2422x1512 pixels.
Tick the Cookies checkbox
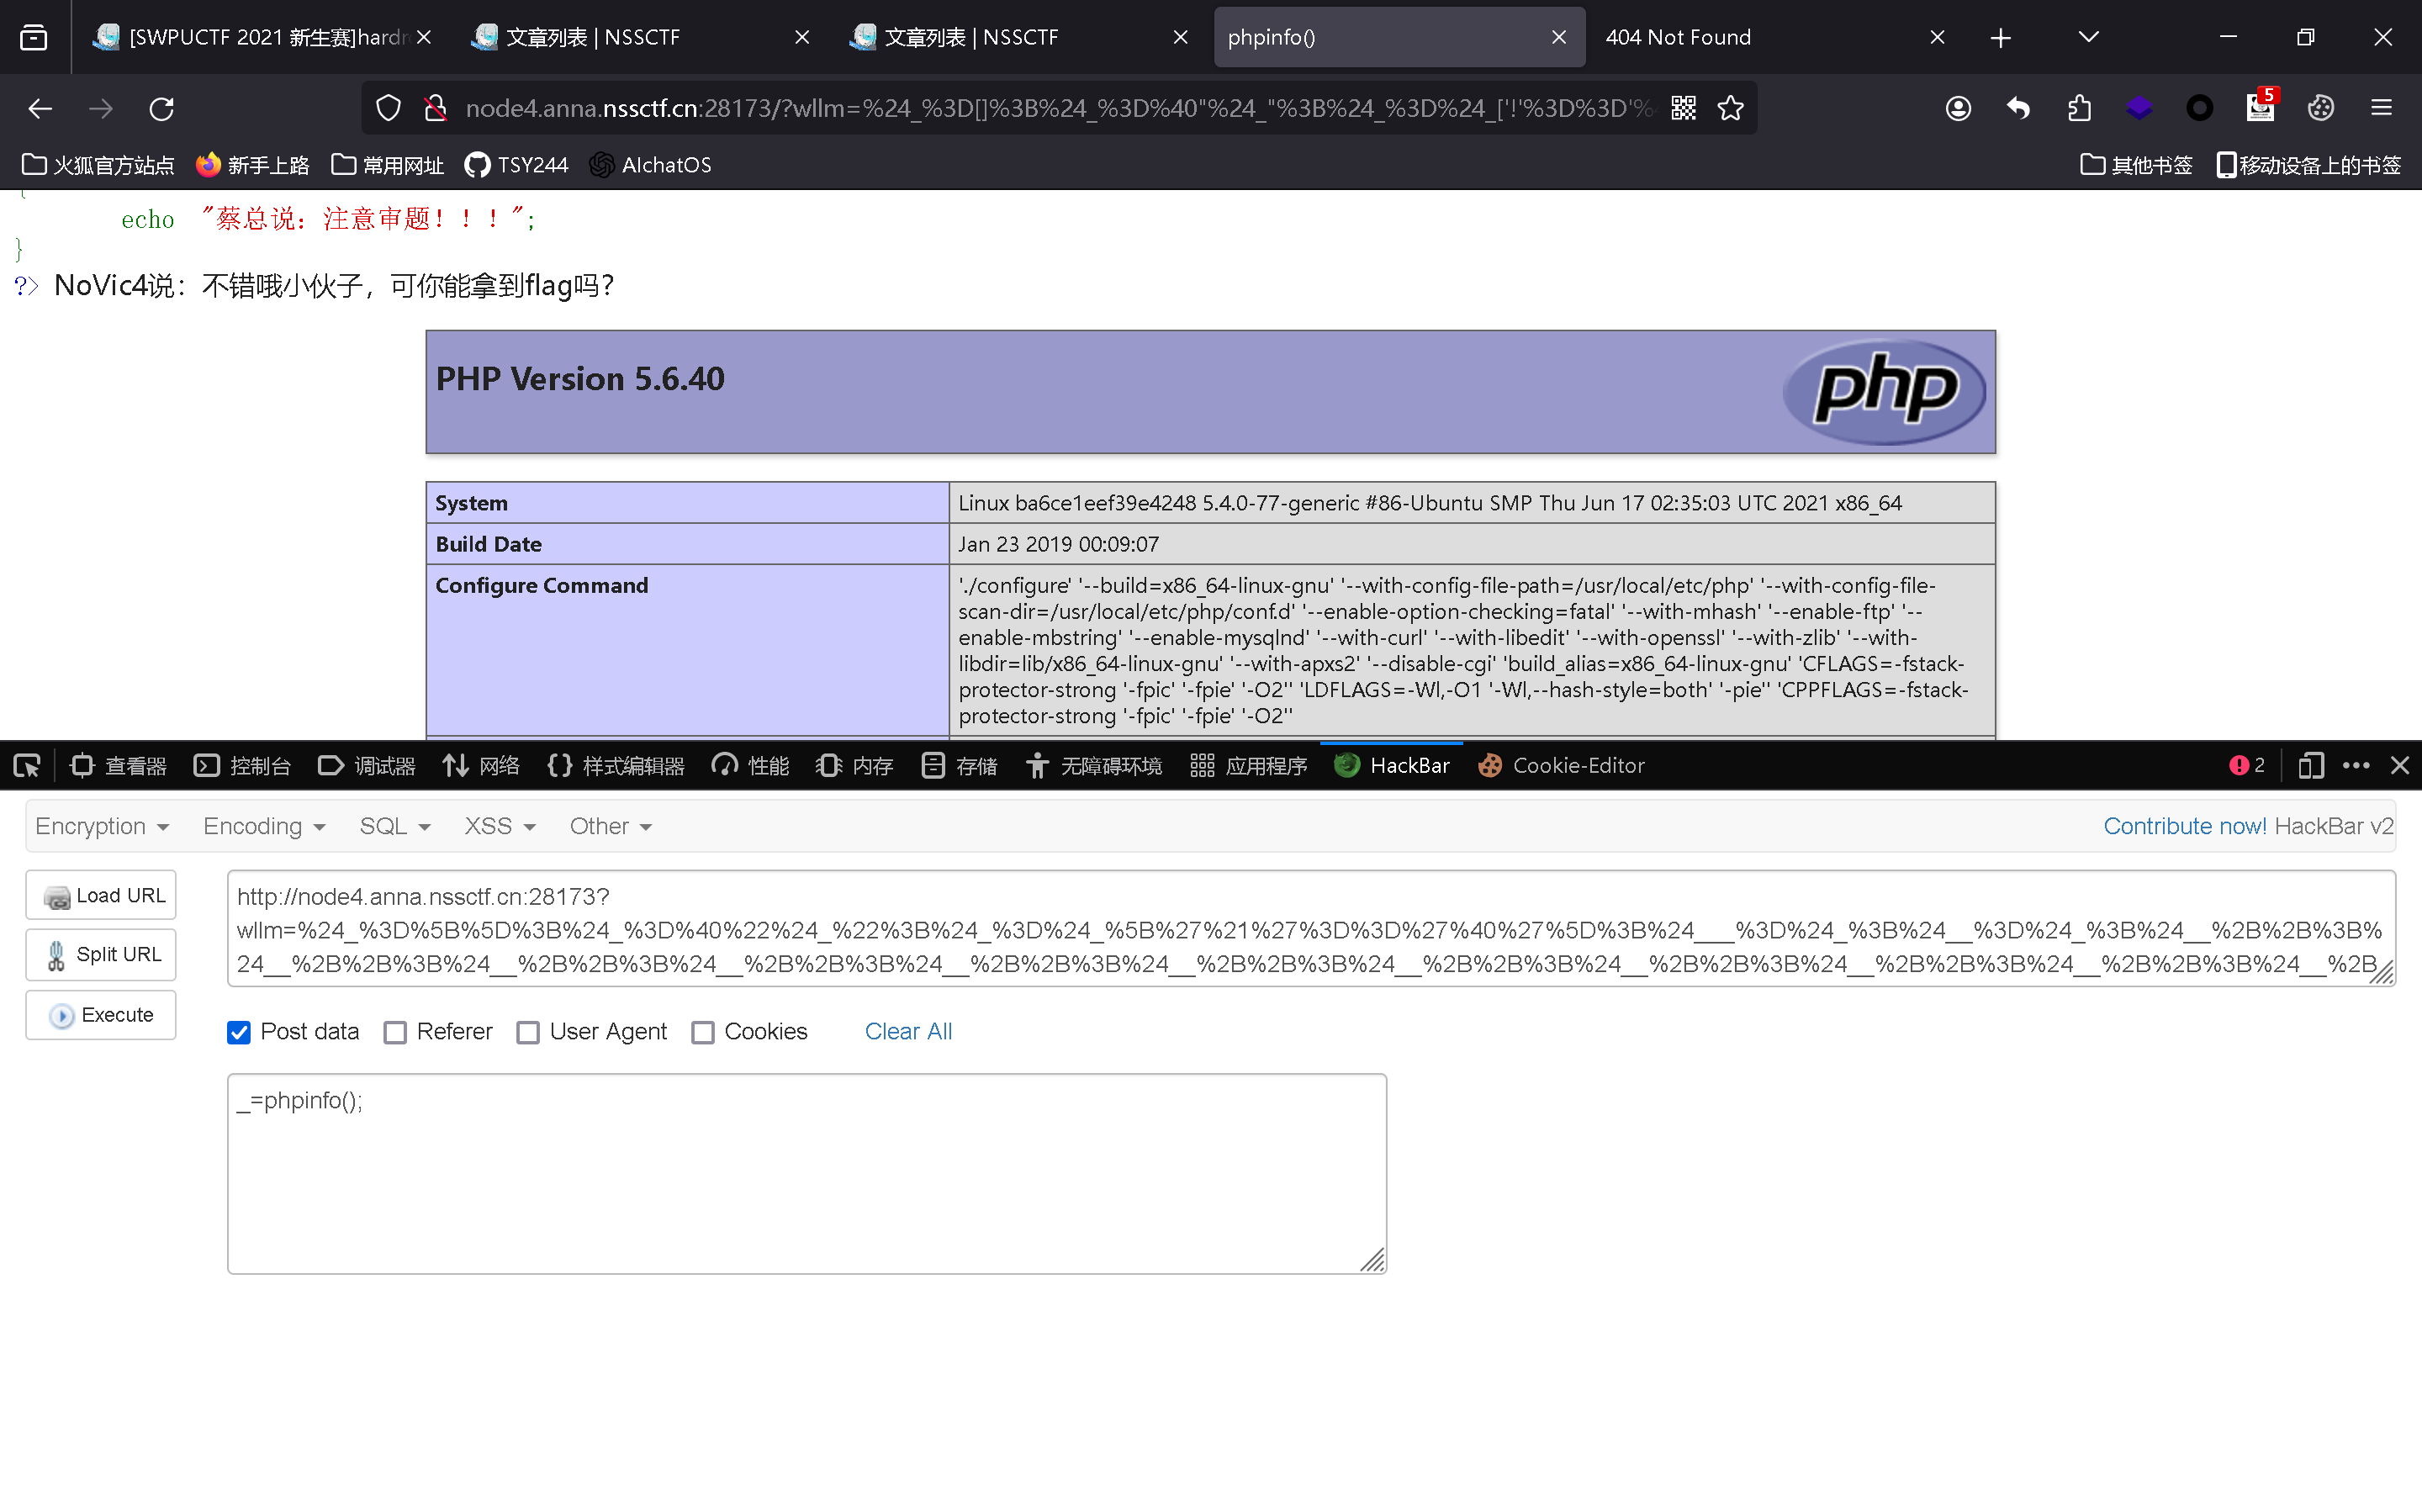[703, 1032]
